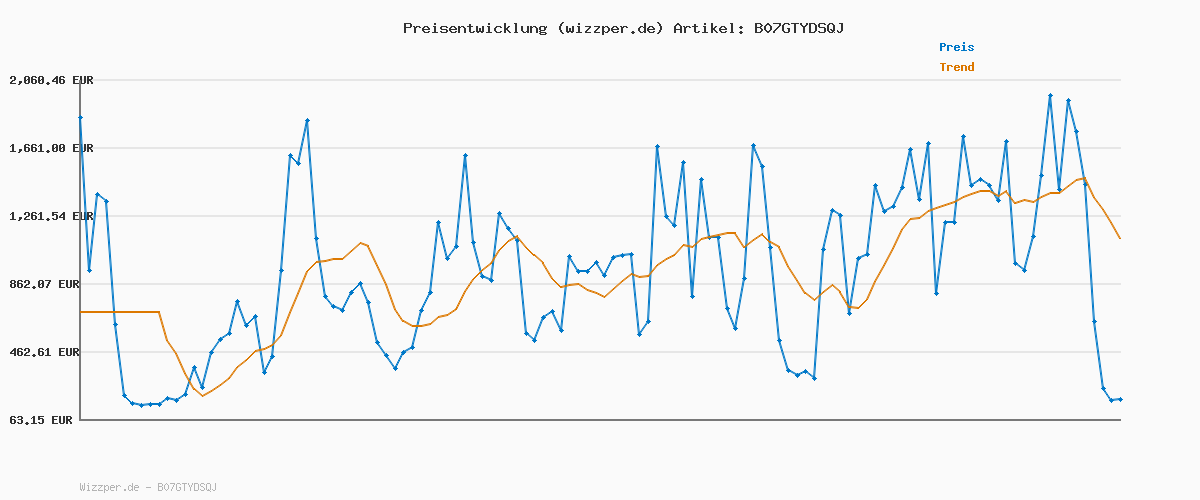1200x500 pixels.
Task: Click the 1,661.00 EUR axis label
Action: [51, 148]
